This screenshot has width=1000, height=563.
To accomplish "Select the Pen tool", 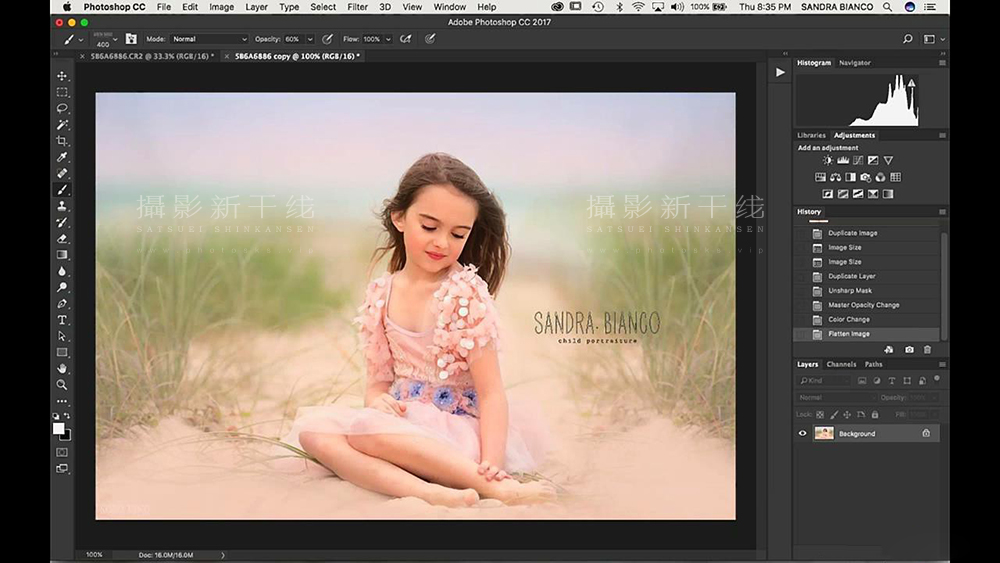I will click(62, 303).
